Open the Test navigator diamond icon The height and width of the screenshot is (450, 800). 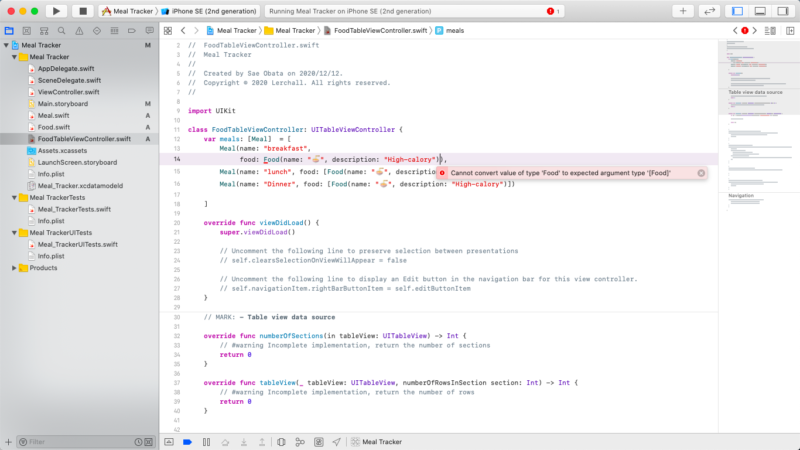[x=97, y=31]
